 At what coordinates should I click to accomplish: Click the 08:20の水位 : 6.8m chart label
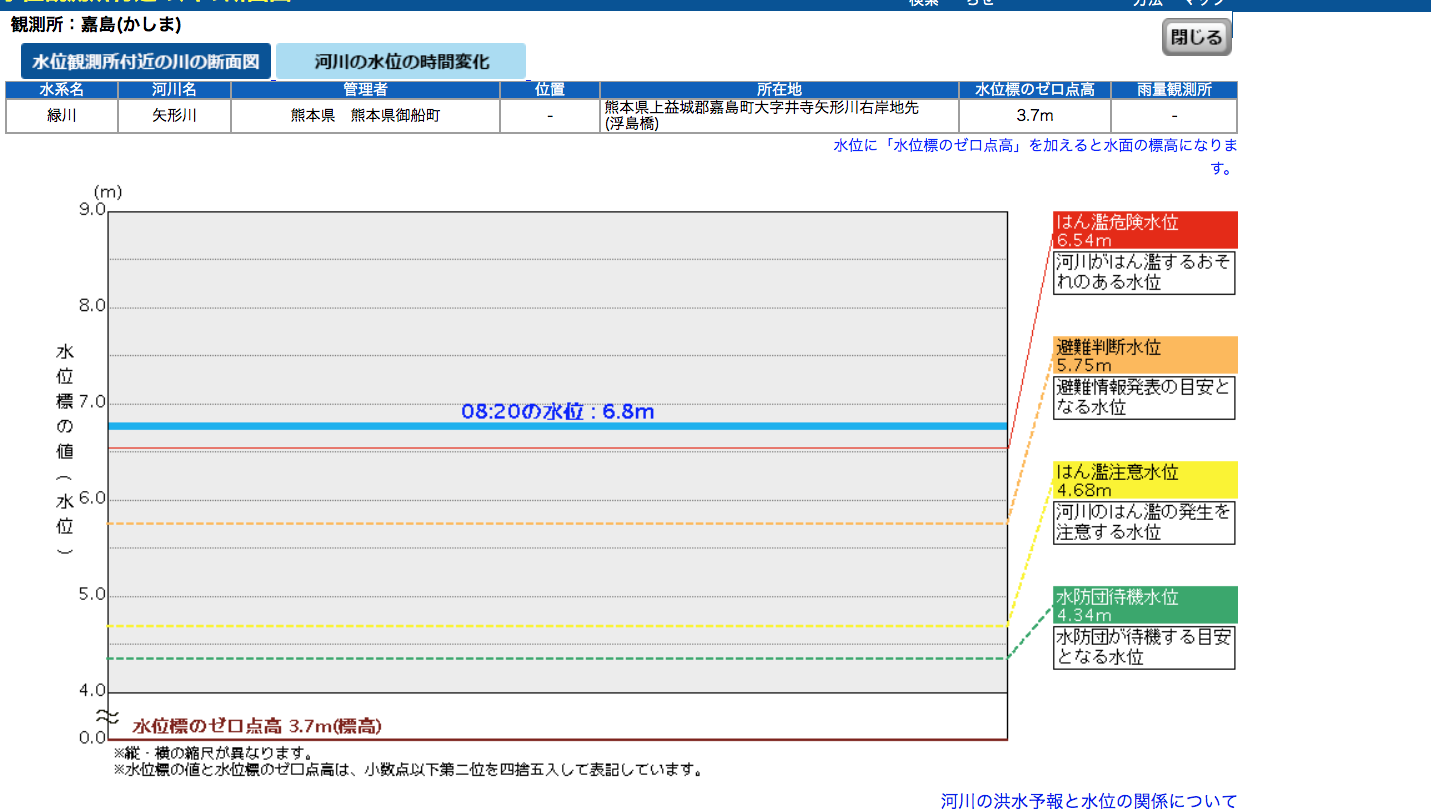[x=557, y=411]
